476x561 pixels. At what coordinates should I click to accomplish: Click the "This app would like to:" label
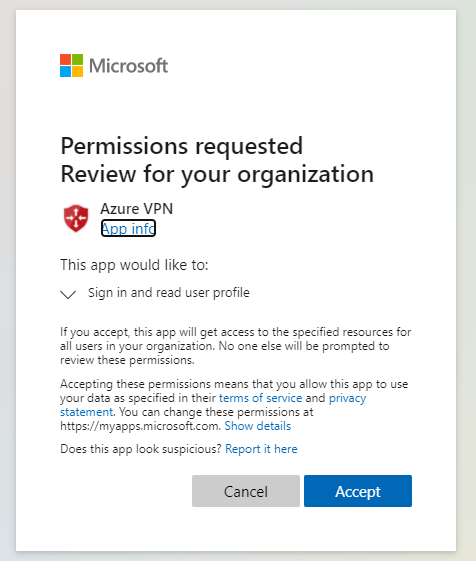134,265
